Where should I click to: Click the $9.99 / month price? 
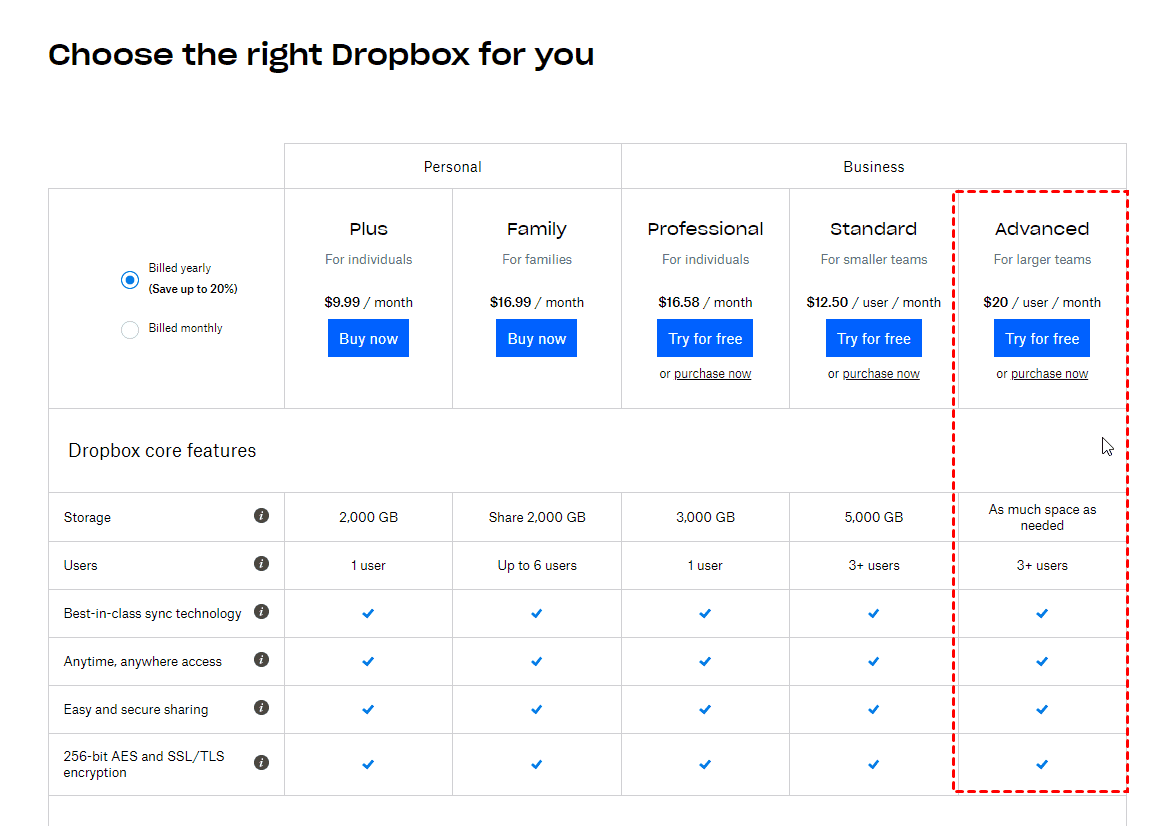click(368, 302)
